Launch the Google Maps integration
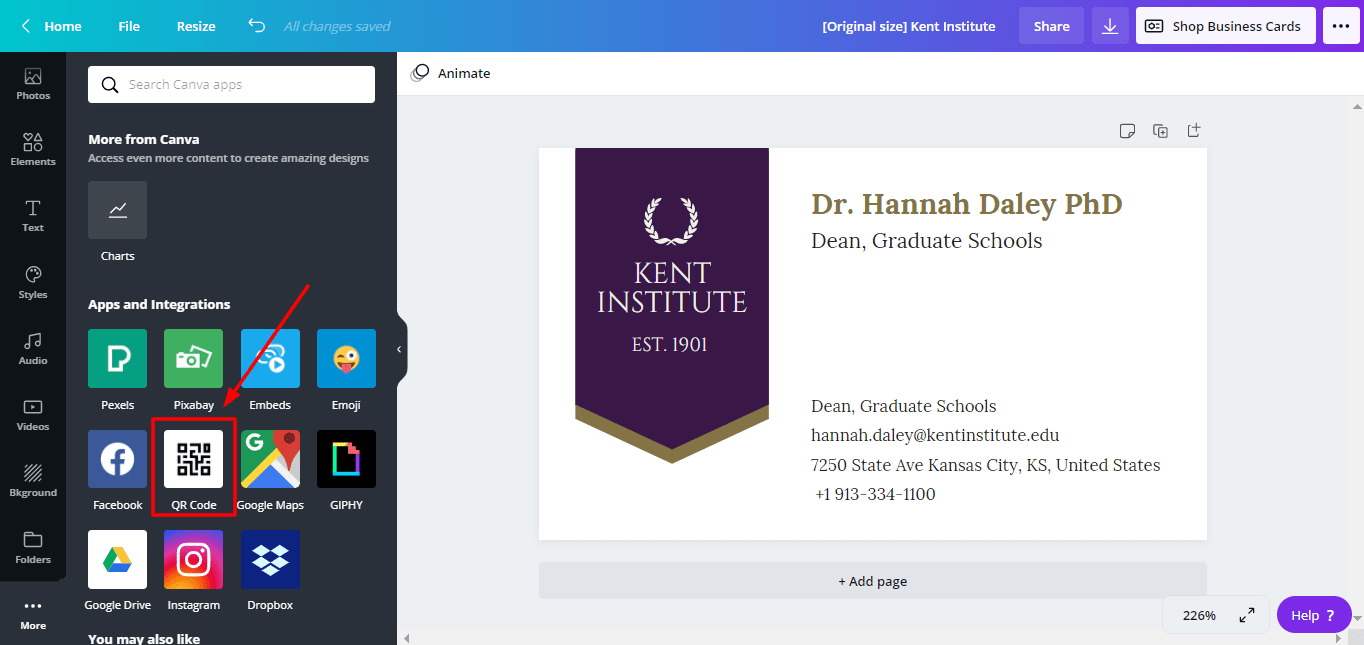 pyautogui.click(x=270, y=460)
